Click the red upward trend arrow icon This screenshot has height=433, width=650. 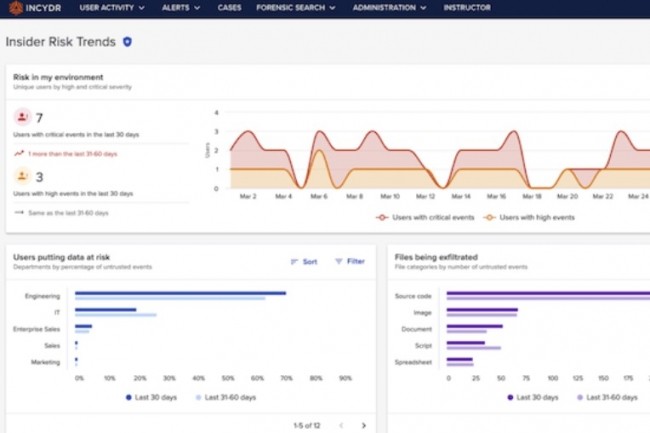[x=19, y=154]
